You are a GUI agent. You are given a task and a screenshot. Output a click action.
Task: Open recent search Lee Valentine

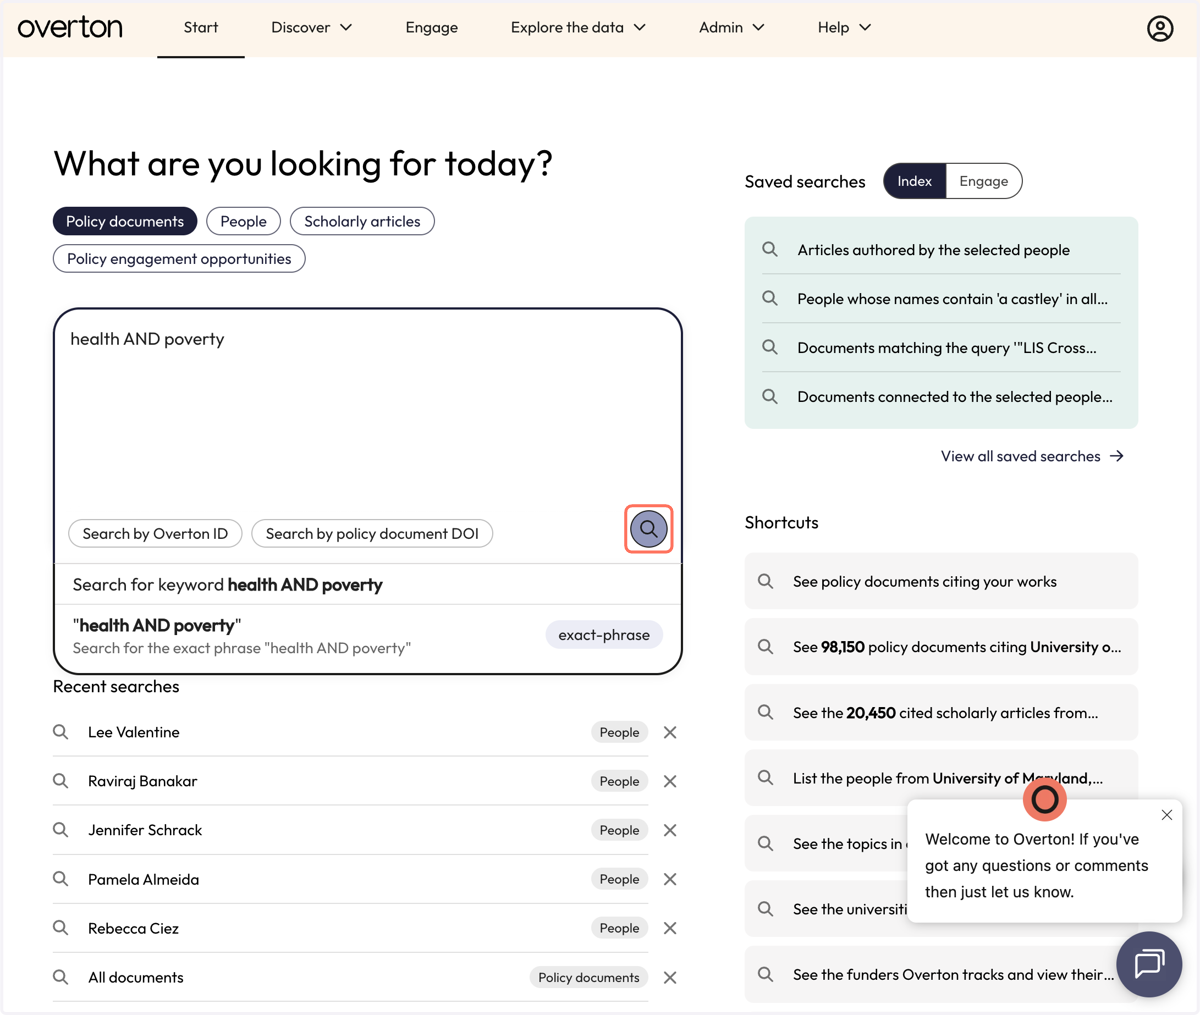[134, 733]
